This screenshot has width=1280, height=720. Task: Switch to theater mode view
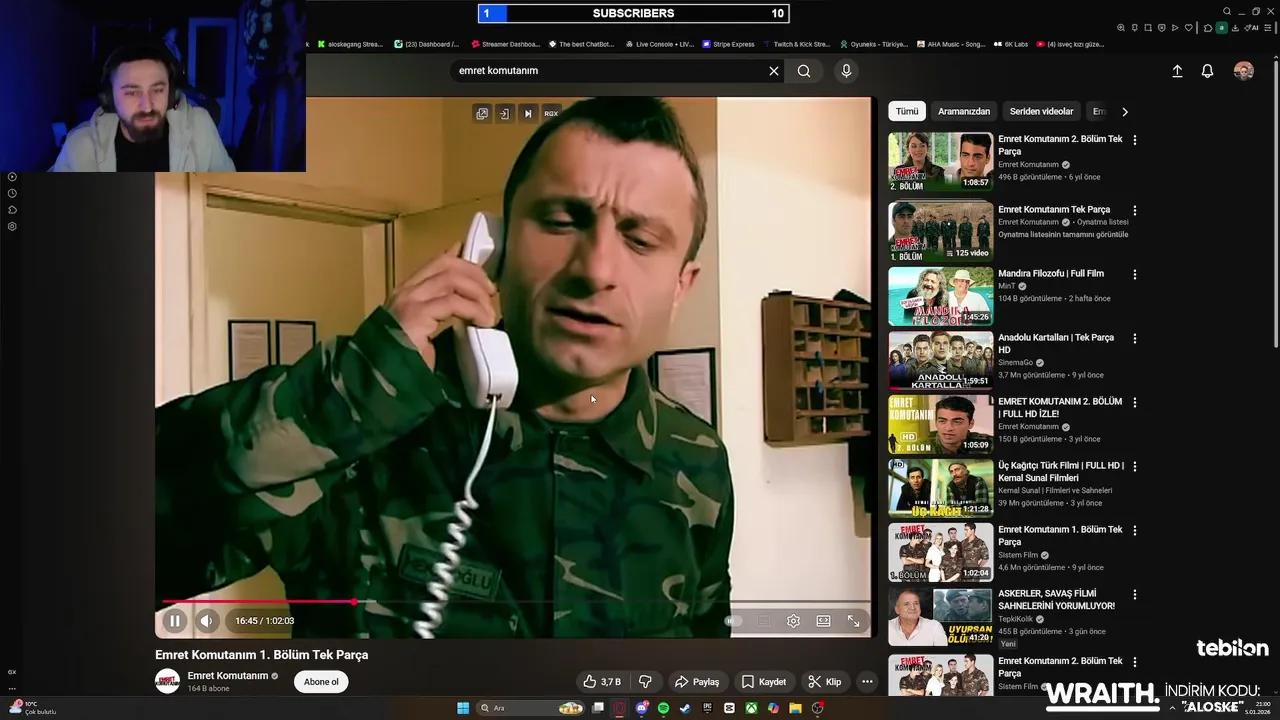point(823,621)
